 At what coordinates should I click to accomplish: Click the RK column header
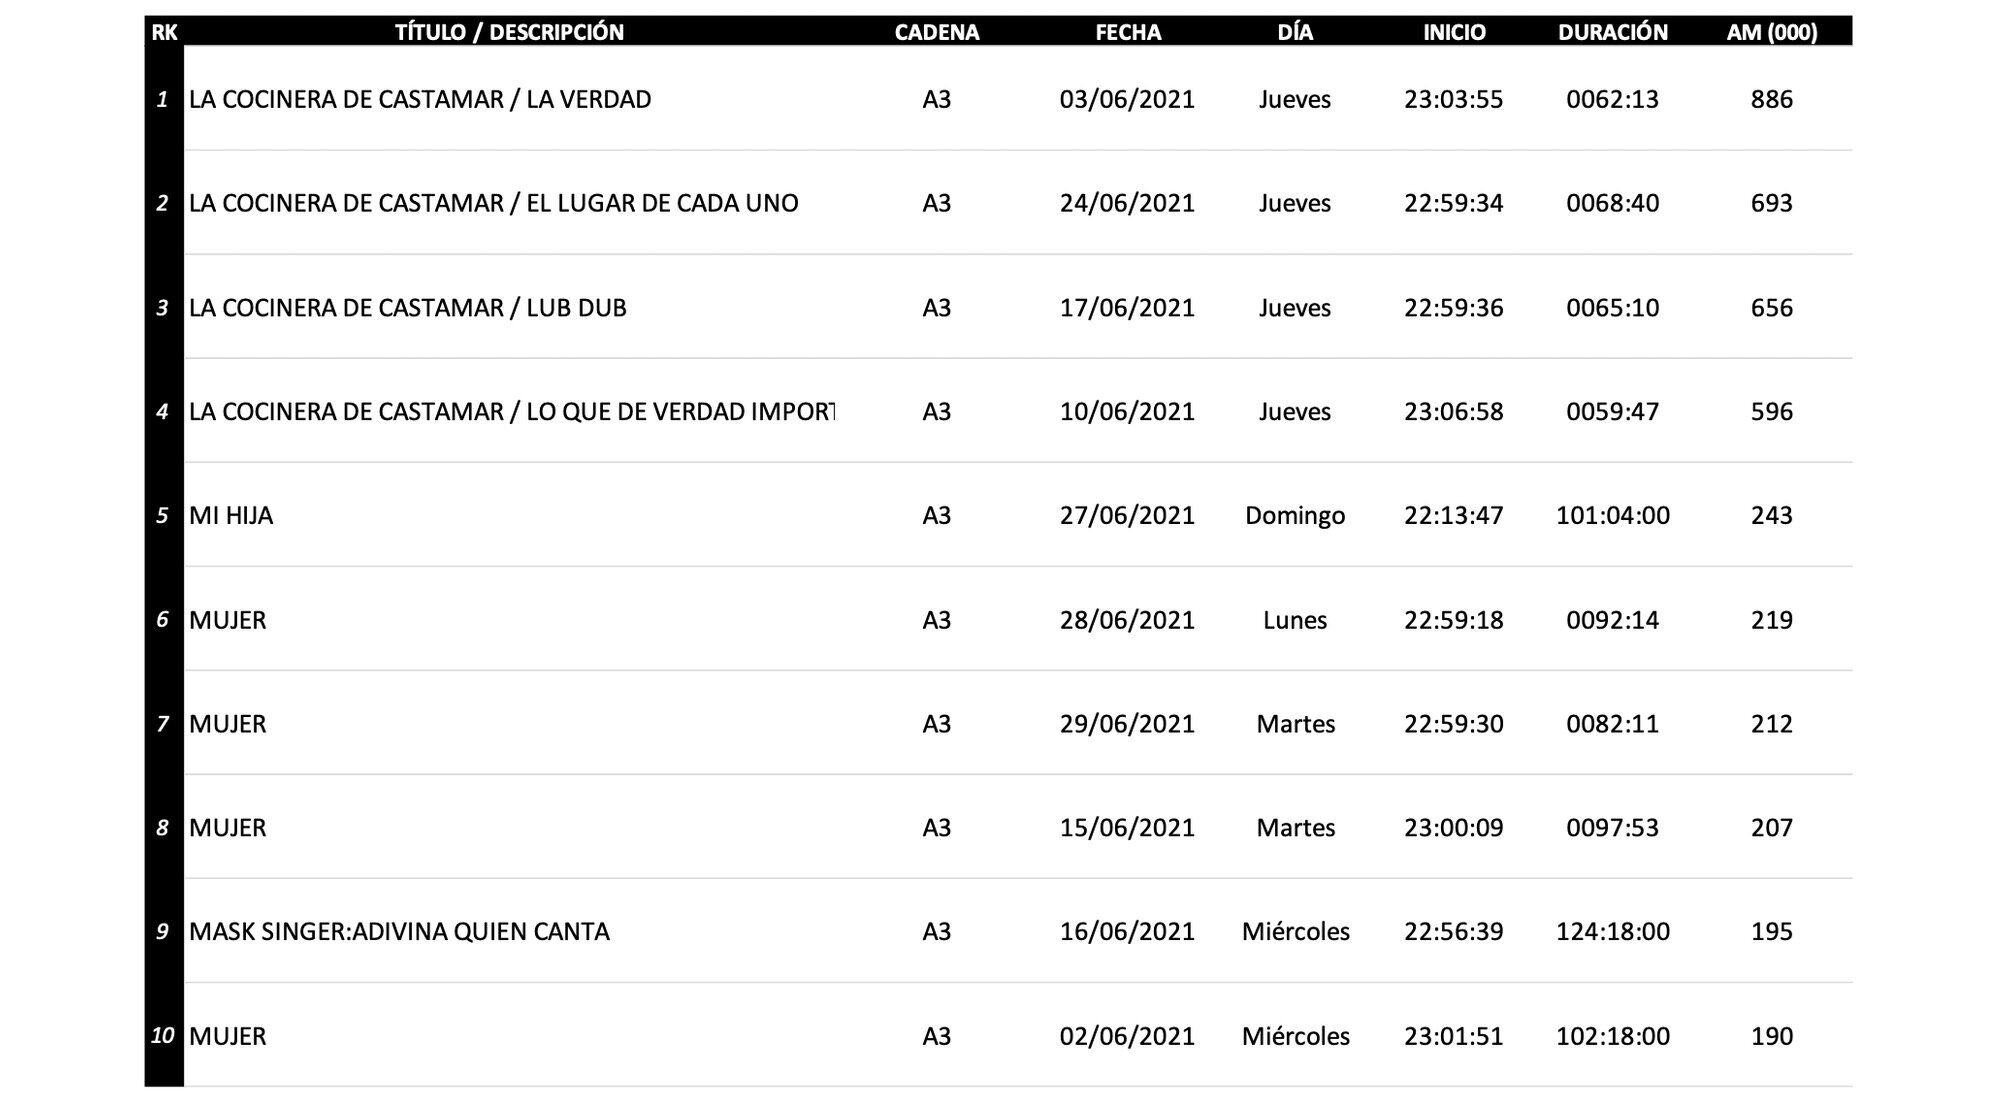[164, 32]
